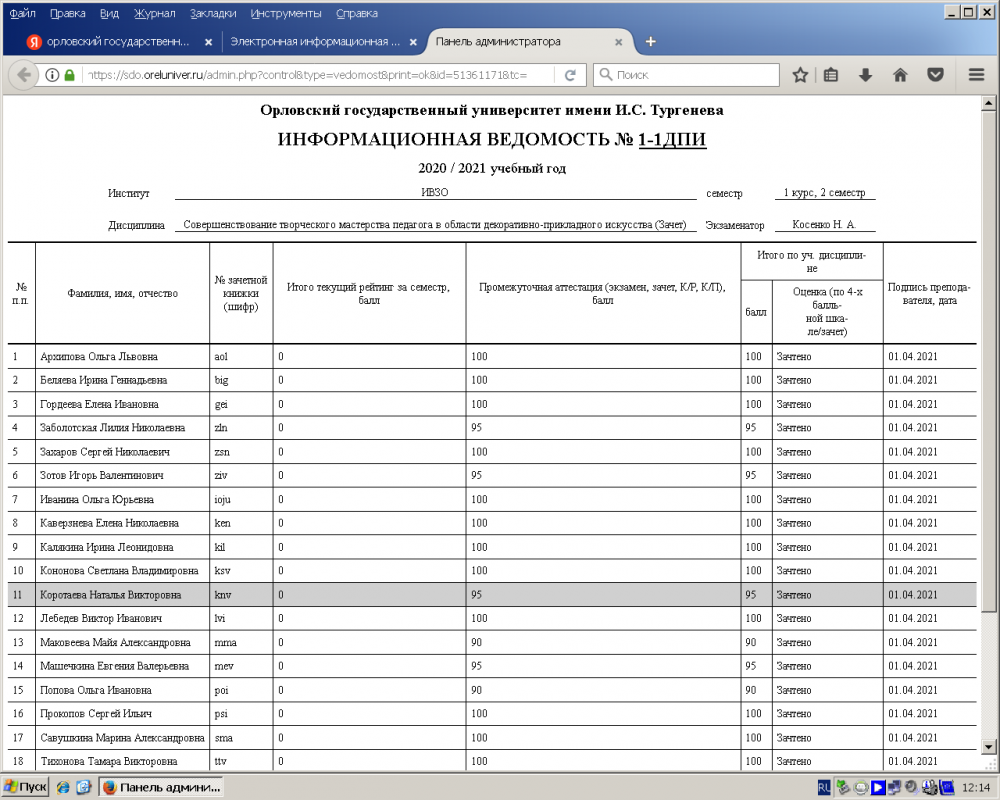1000x800 pixels.
Task: Click the Pocket save icon
Action: pyautogui.click(x=935, y=75)
